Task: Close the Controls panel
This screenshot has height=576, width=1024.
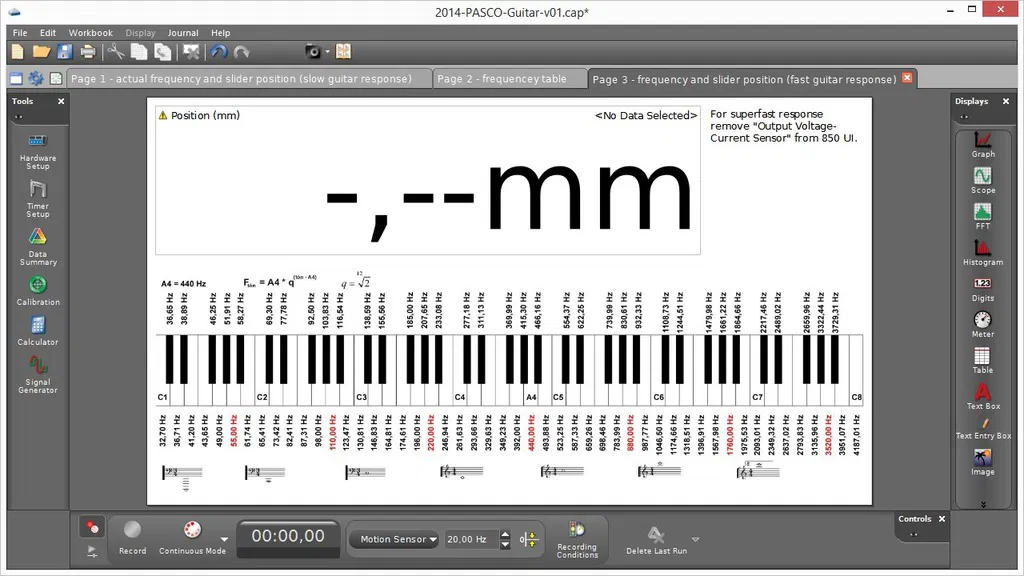Action: coord(942,519)
